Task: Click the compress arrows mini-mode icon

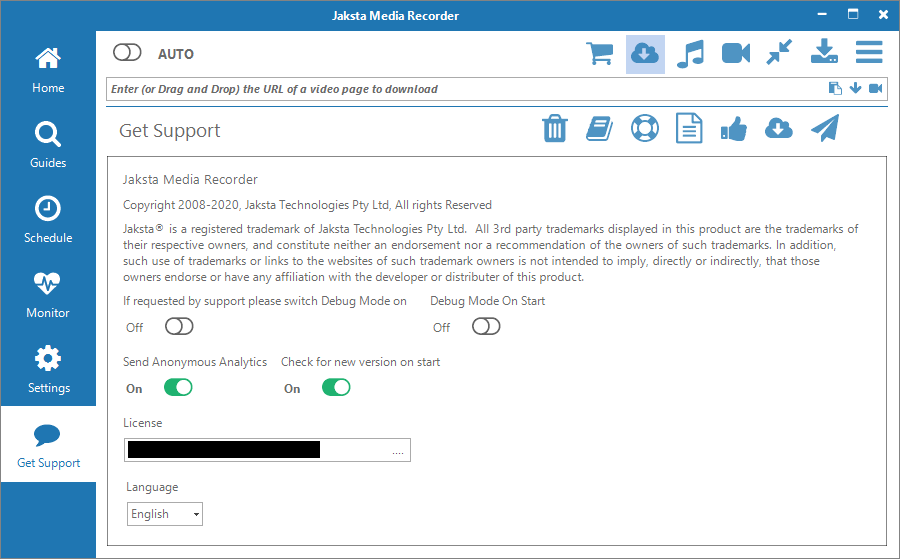Action: tap(779, 52)
